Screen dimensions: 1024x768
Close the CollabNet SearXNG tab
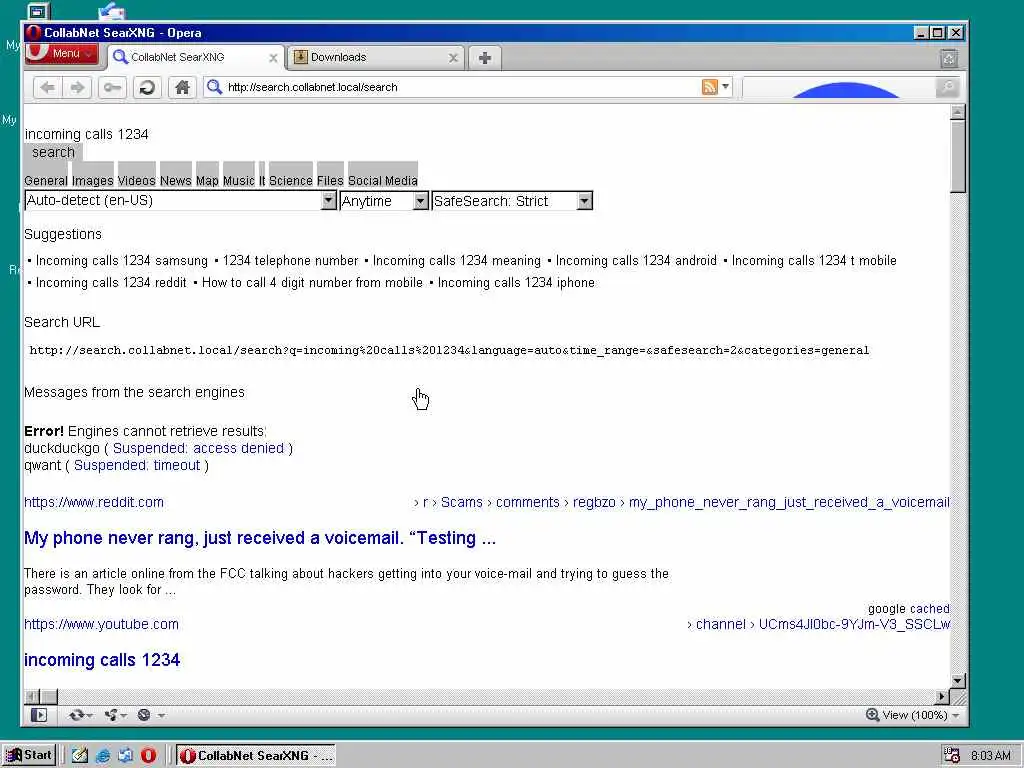pyautogui.click(x=273, y=58)
